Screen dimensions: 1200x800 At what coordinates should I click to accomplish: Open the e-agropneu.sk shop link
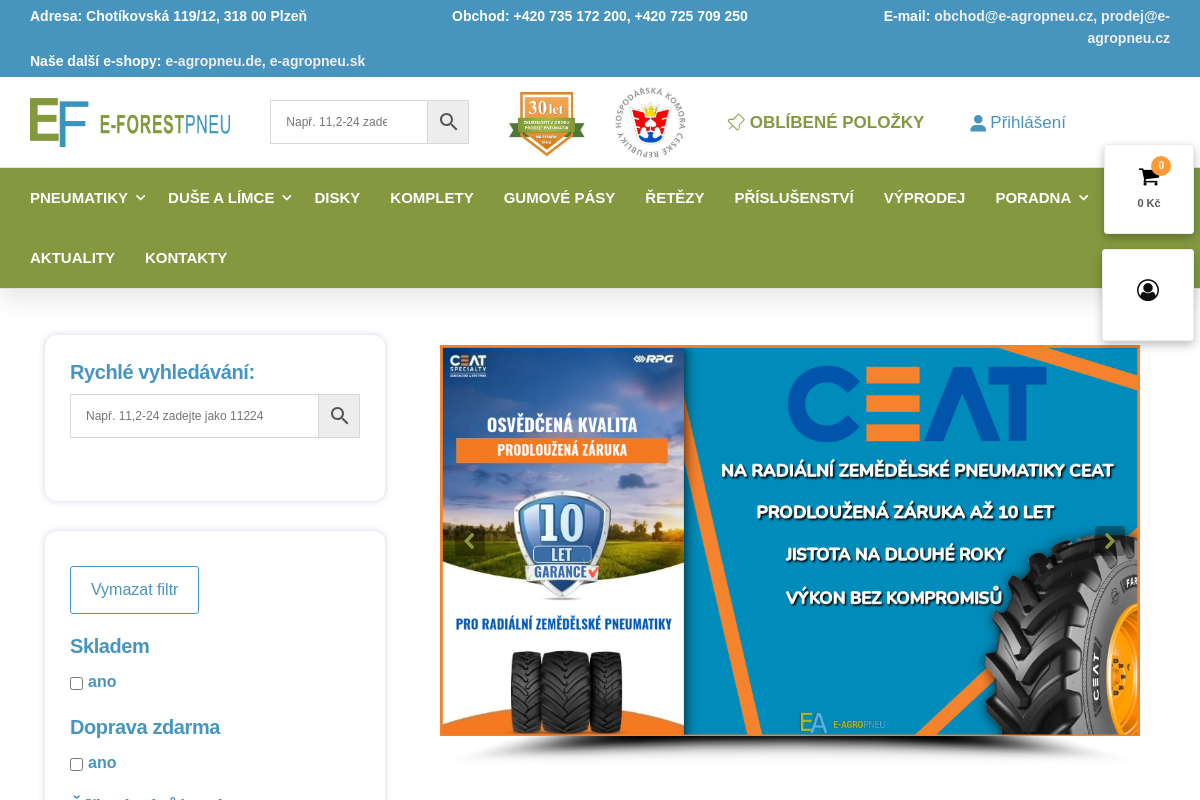pos(317,61)
